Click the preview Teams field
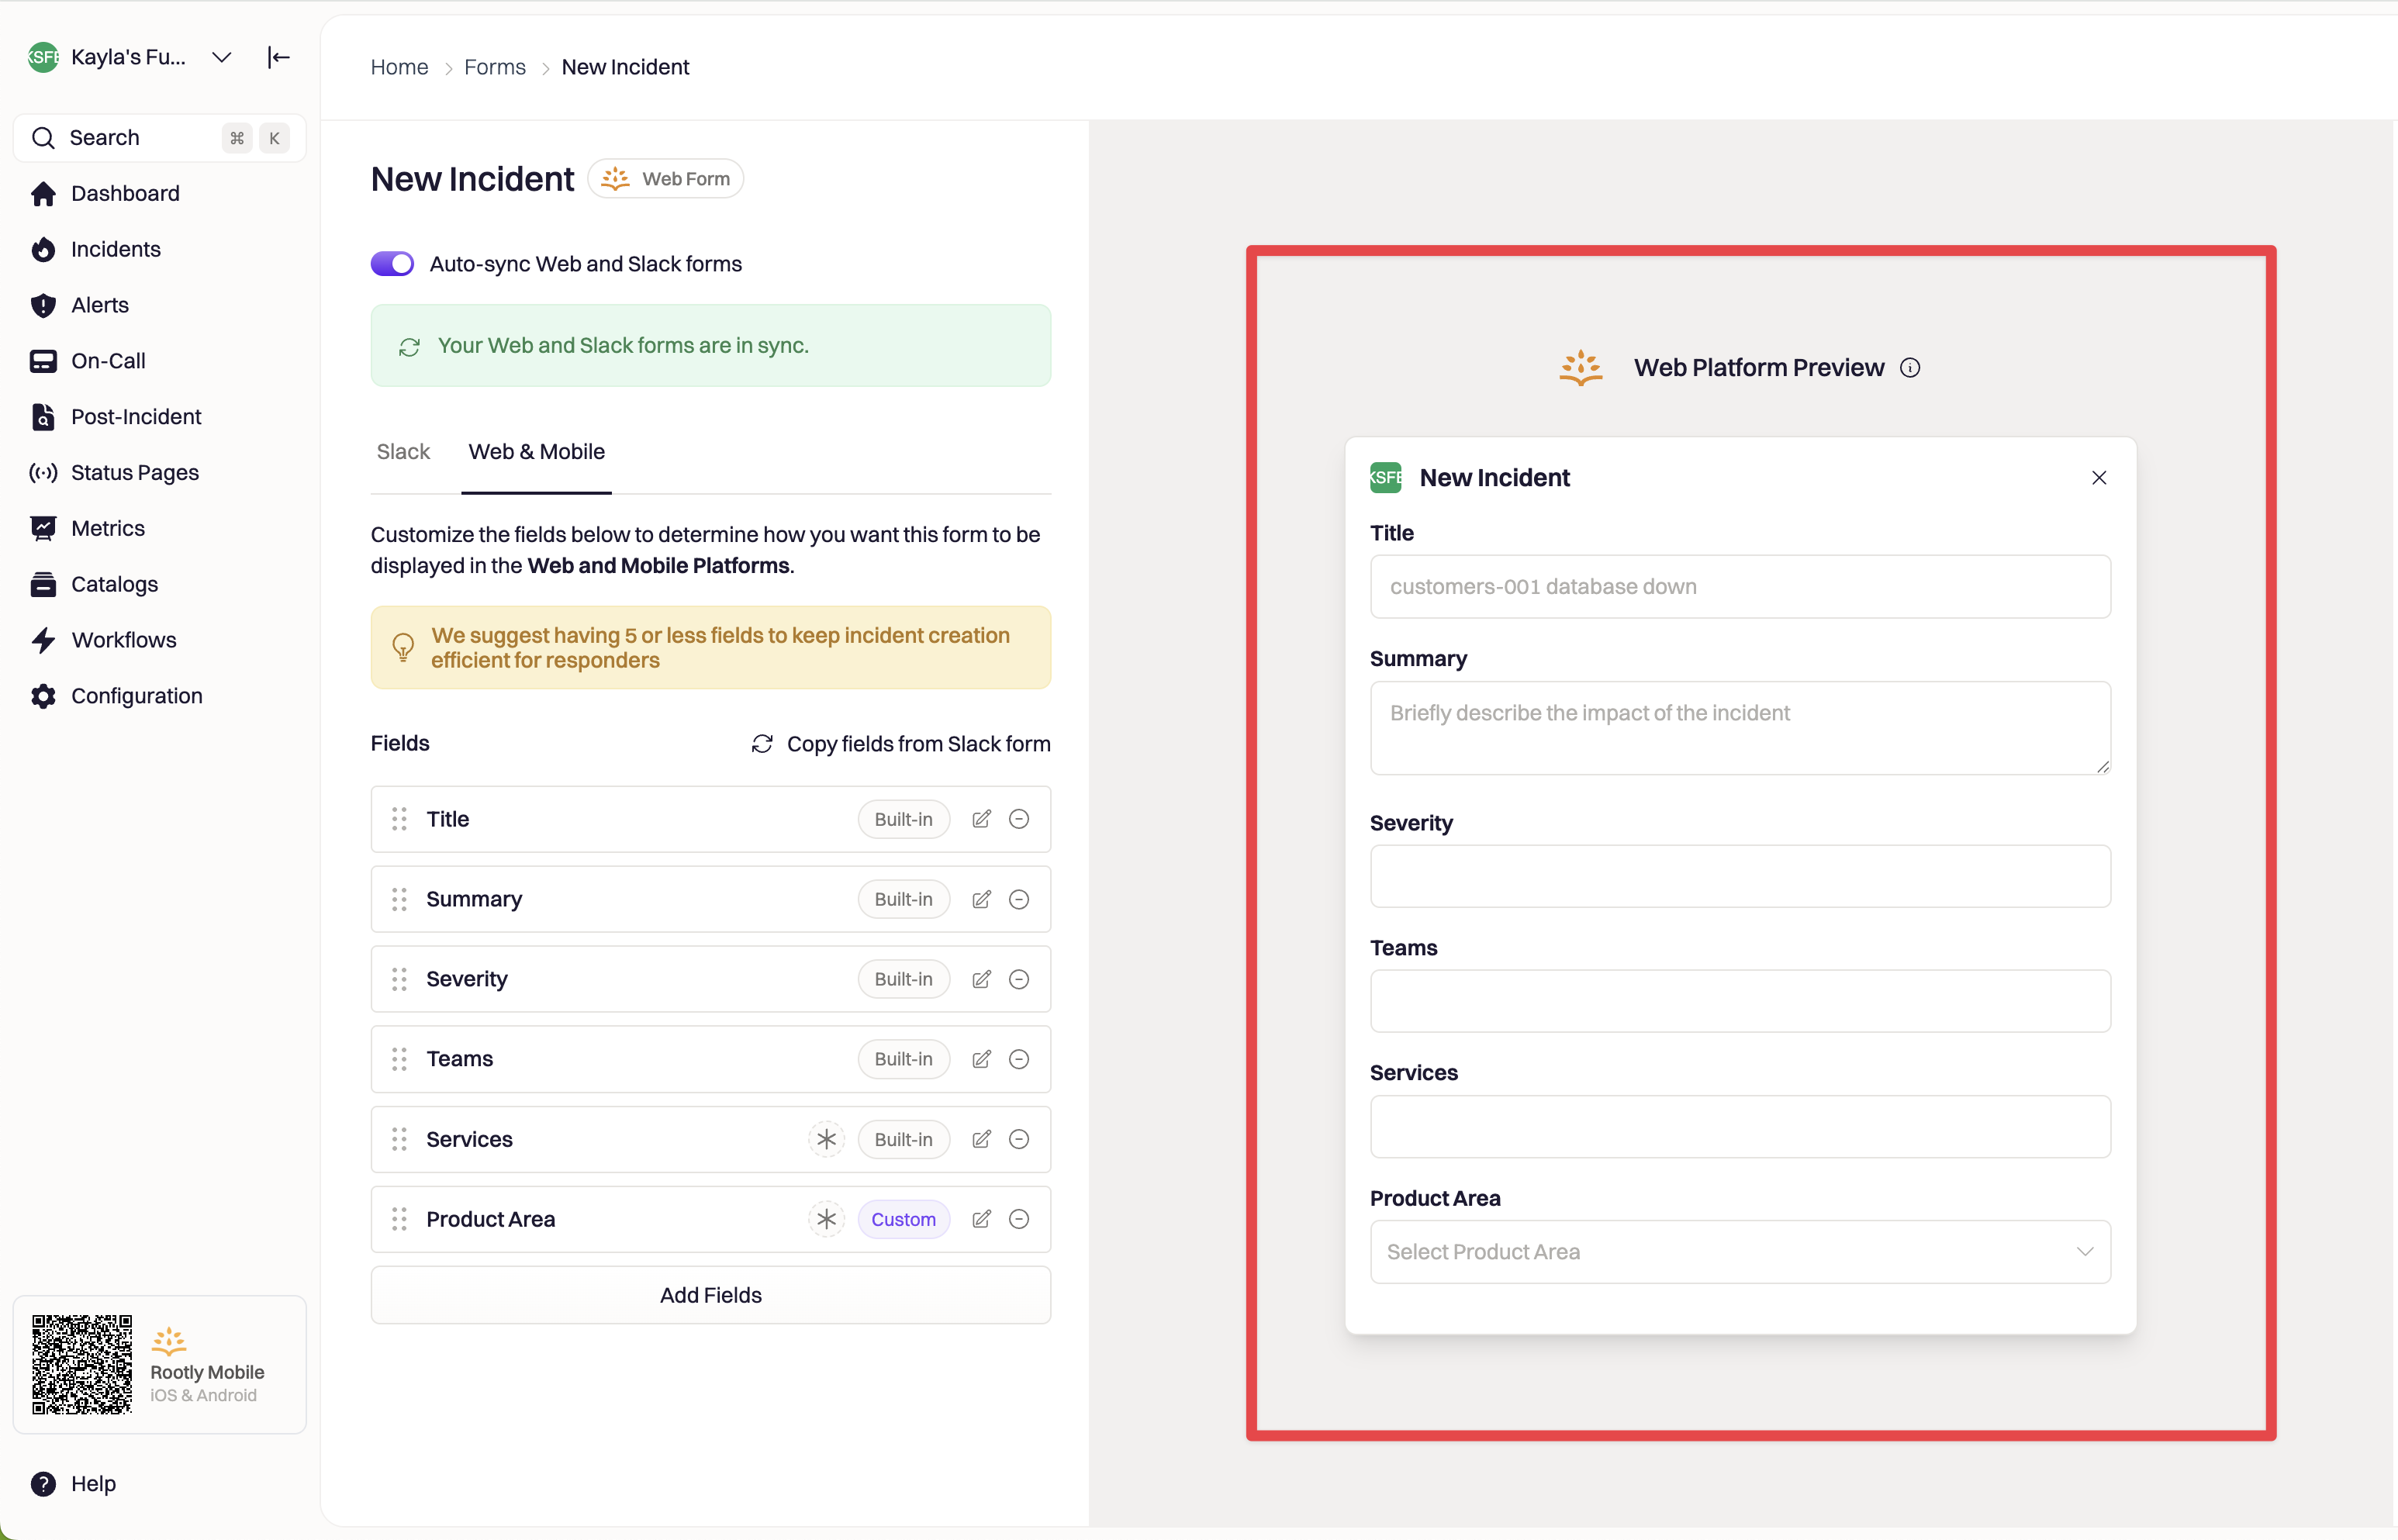This screenshot has width=2398, height=1540. [1740, 1002]
